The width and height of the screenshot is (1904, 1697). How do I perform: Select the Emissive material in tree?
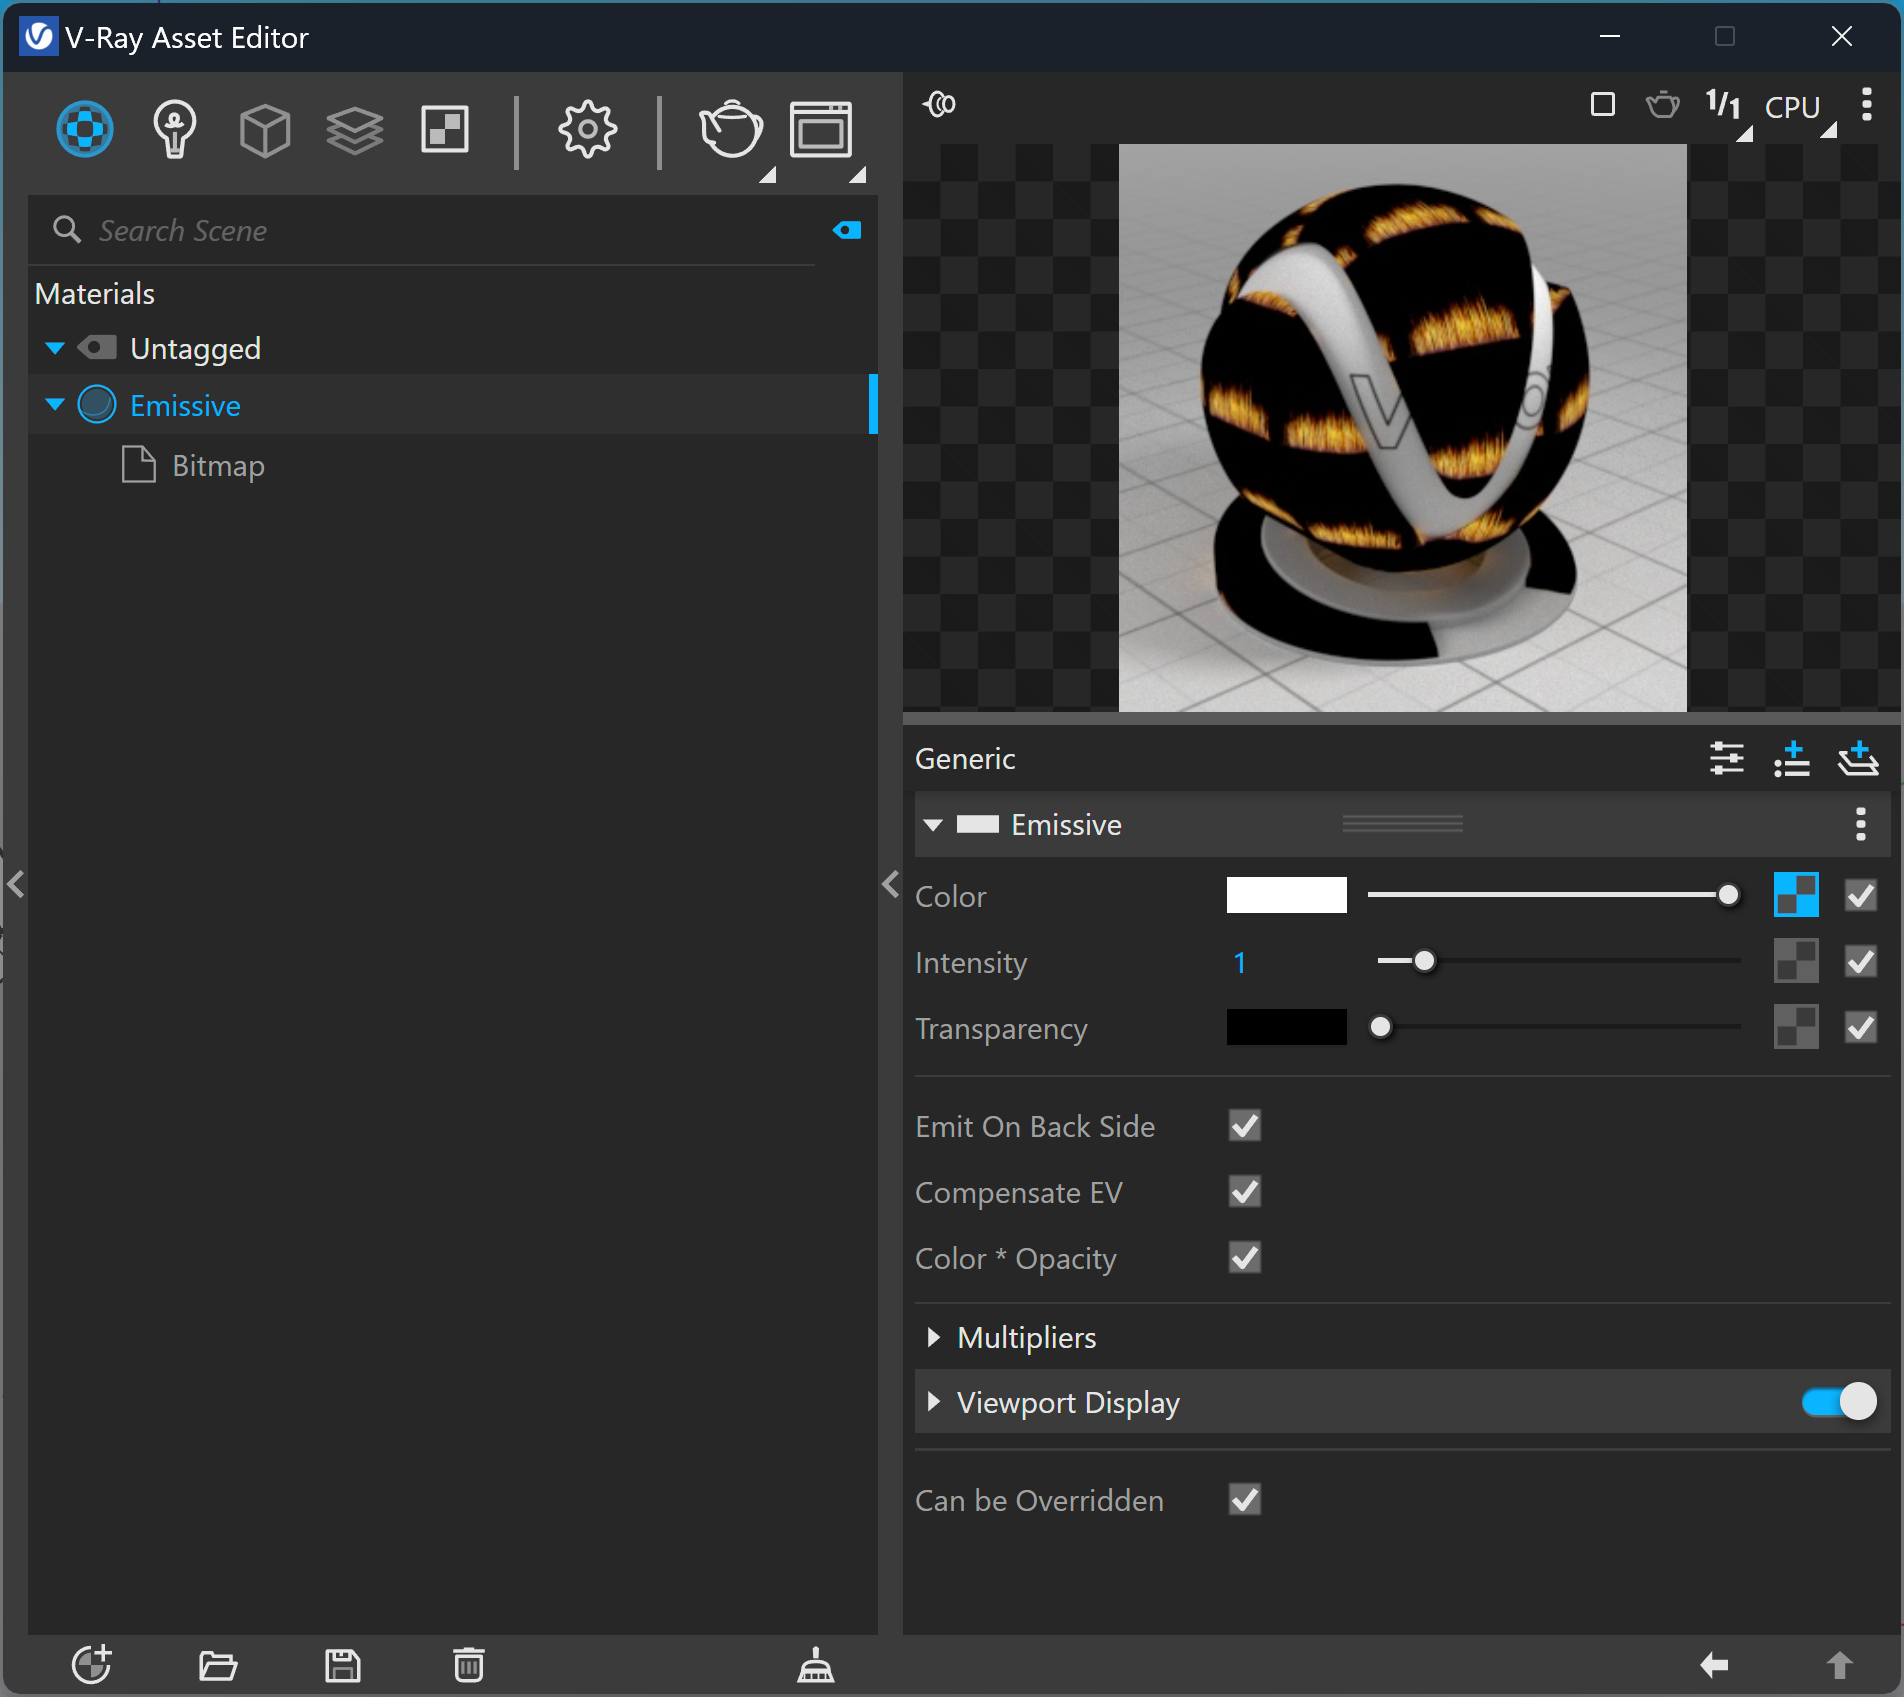click(x=453, y=405)
